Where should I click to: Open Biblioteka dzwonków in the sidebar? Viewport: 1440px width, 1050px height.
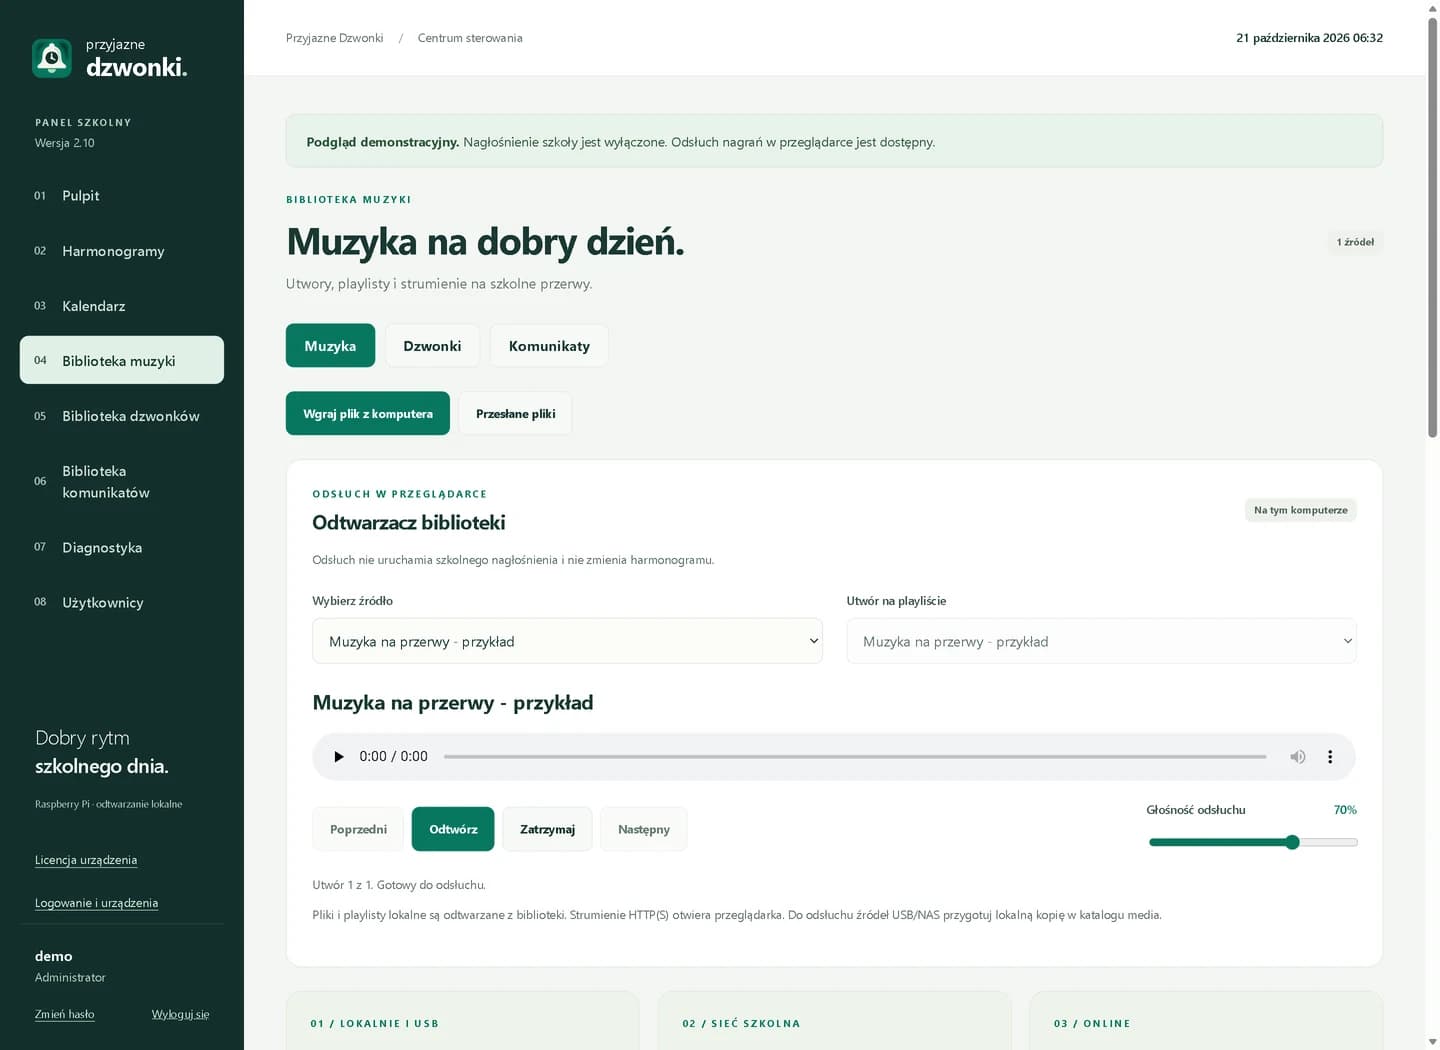pyautogui.click(x=122, y=416)
